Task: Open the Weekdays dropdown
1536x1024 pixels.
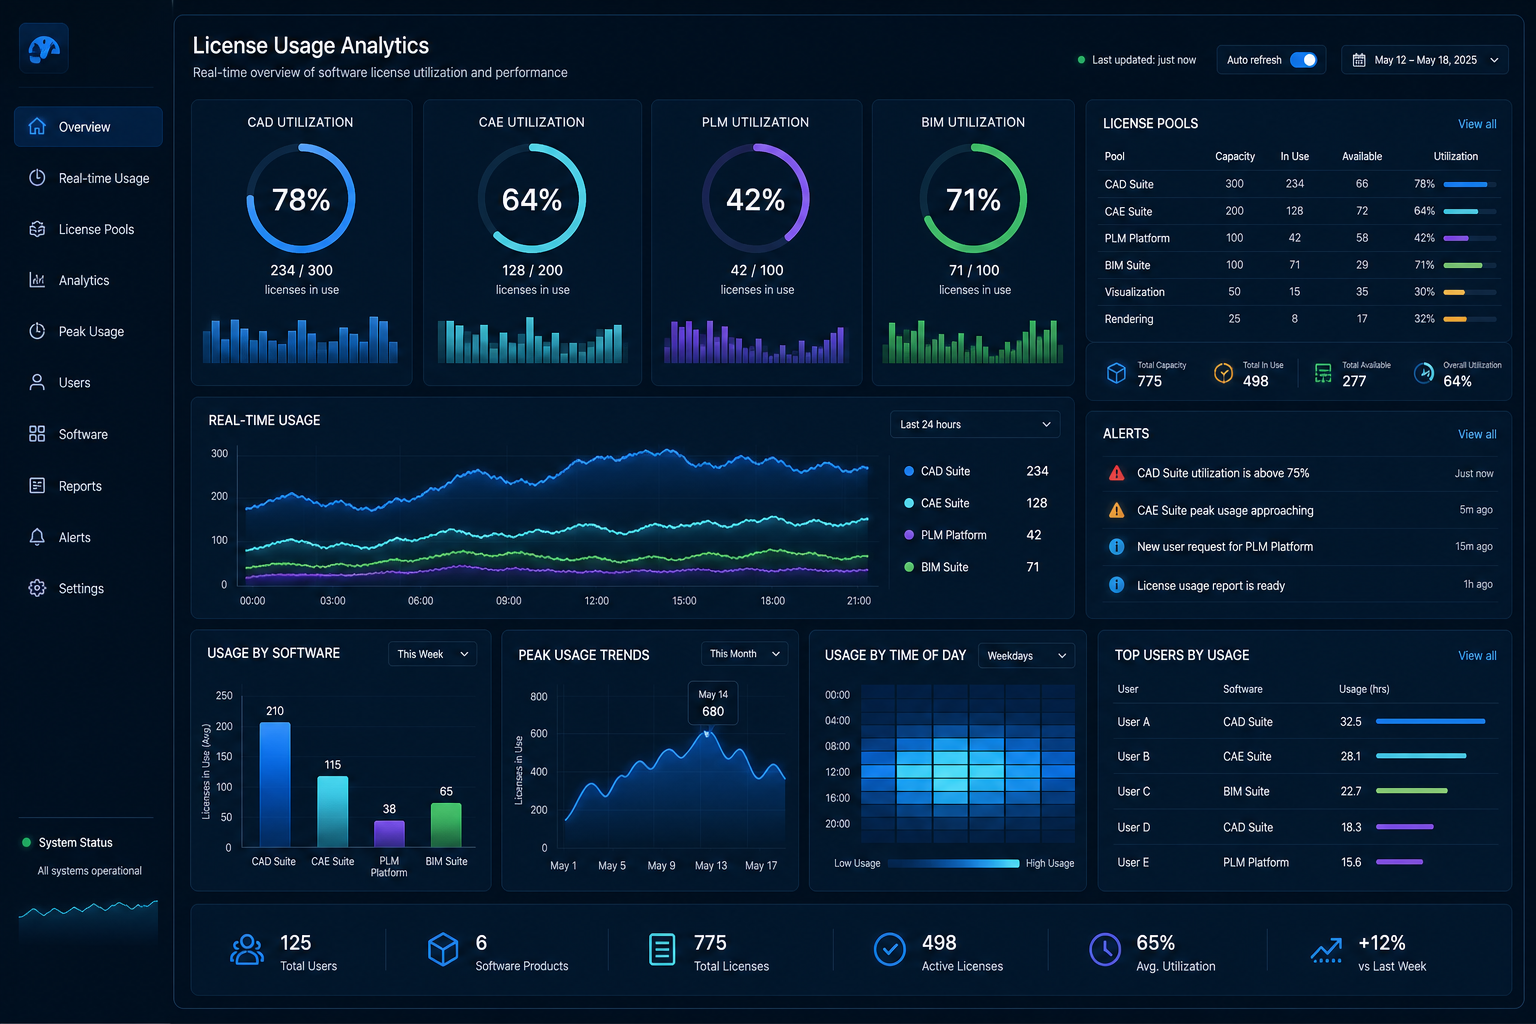Action: pos(1026,656)
